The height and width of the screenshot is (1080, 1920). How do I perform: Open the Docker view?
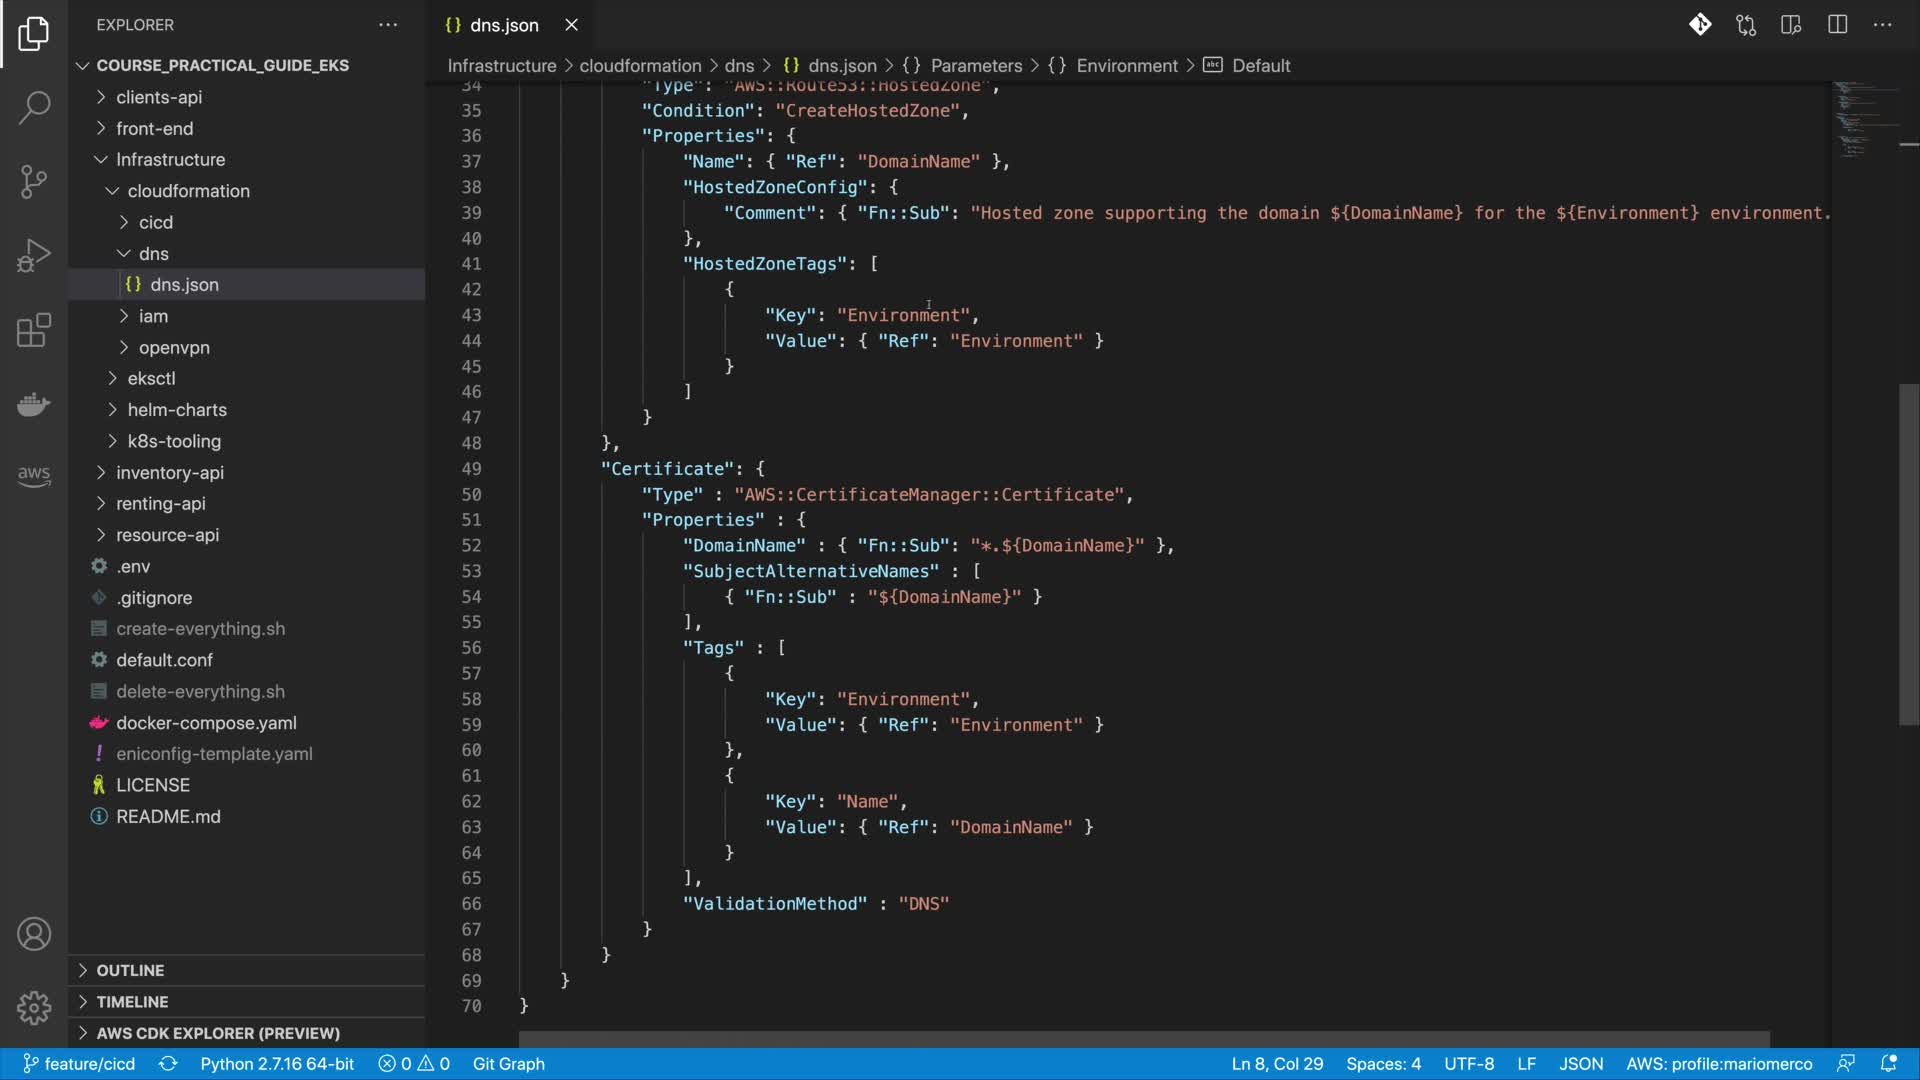click(x=34, y=404)
